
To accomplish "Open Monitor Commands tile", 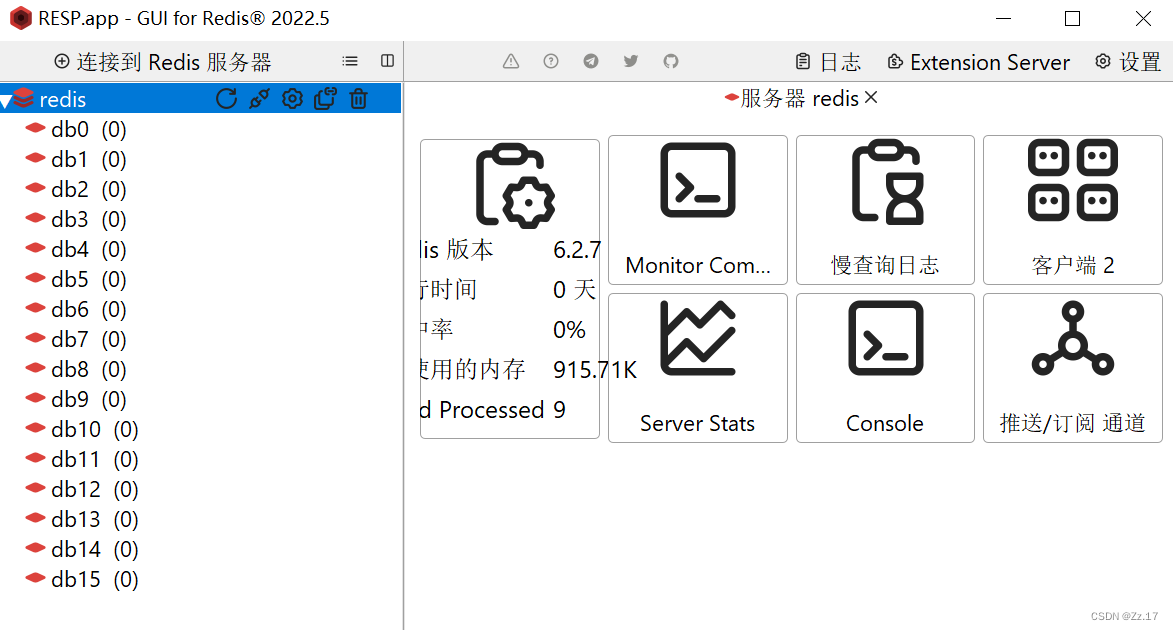I will point(698,210).
